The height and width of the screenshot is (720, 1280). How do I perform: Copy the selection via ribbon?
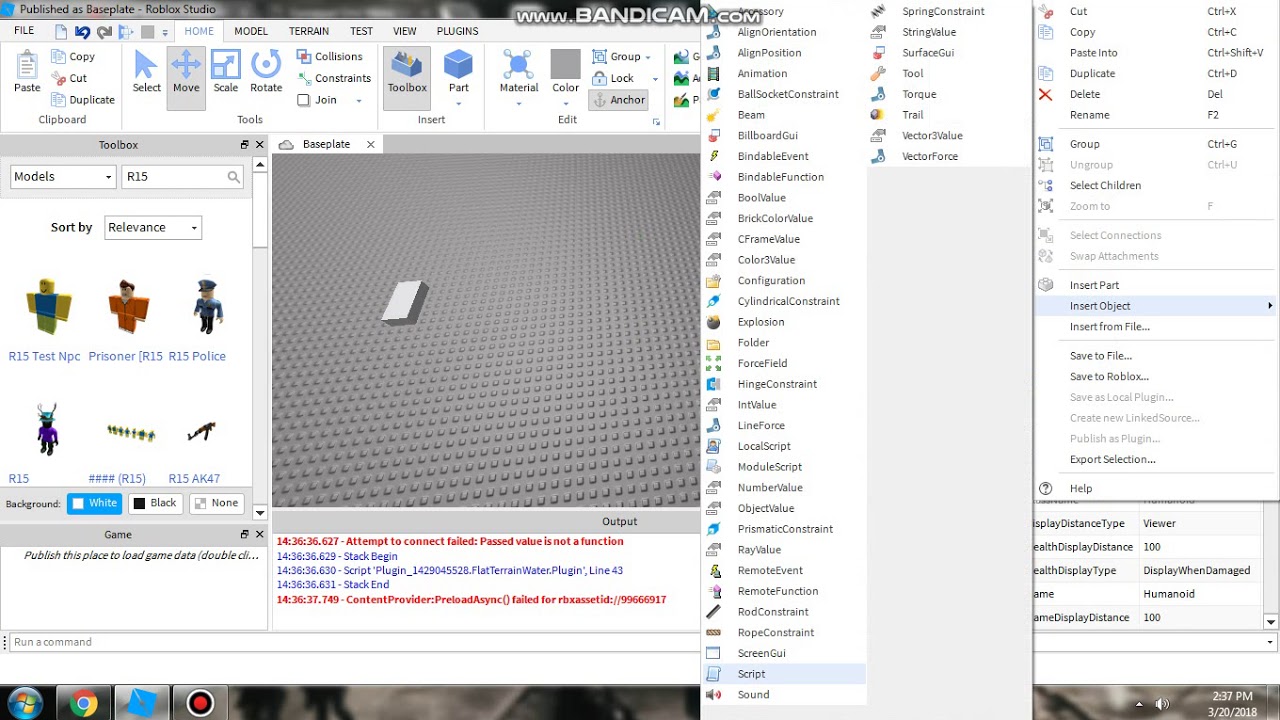pos(73,57)
